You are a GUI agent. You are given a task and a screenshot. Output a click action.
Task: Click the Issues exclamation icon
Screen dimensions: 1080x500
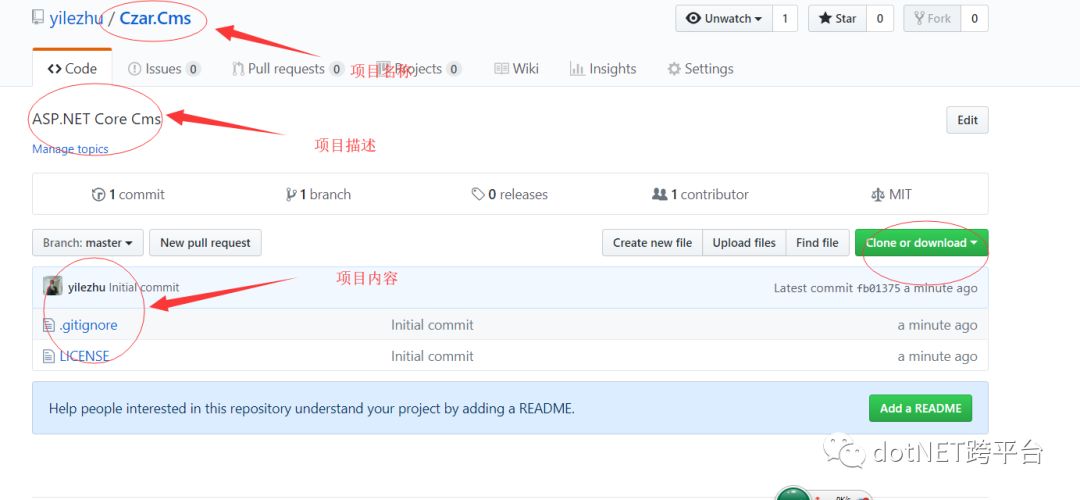pyautogui.click(x=134, y=69)
